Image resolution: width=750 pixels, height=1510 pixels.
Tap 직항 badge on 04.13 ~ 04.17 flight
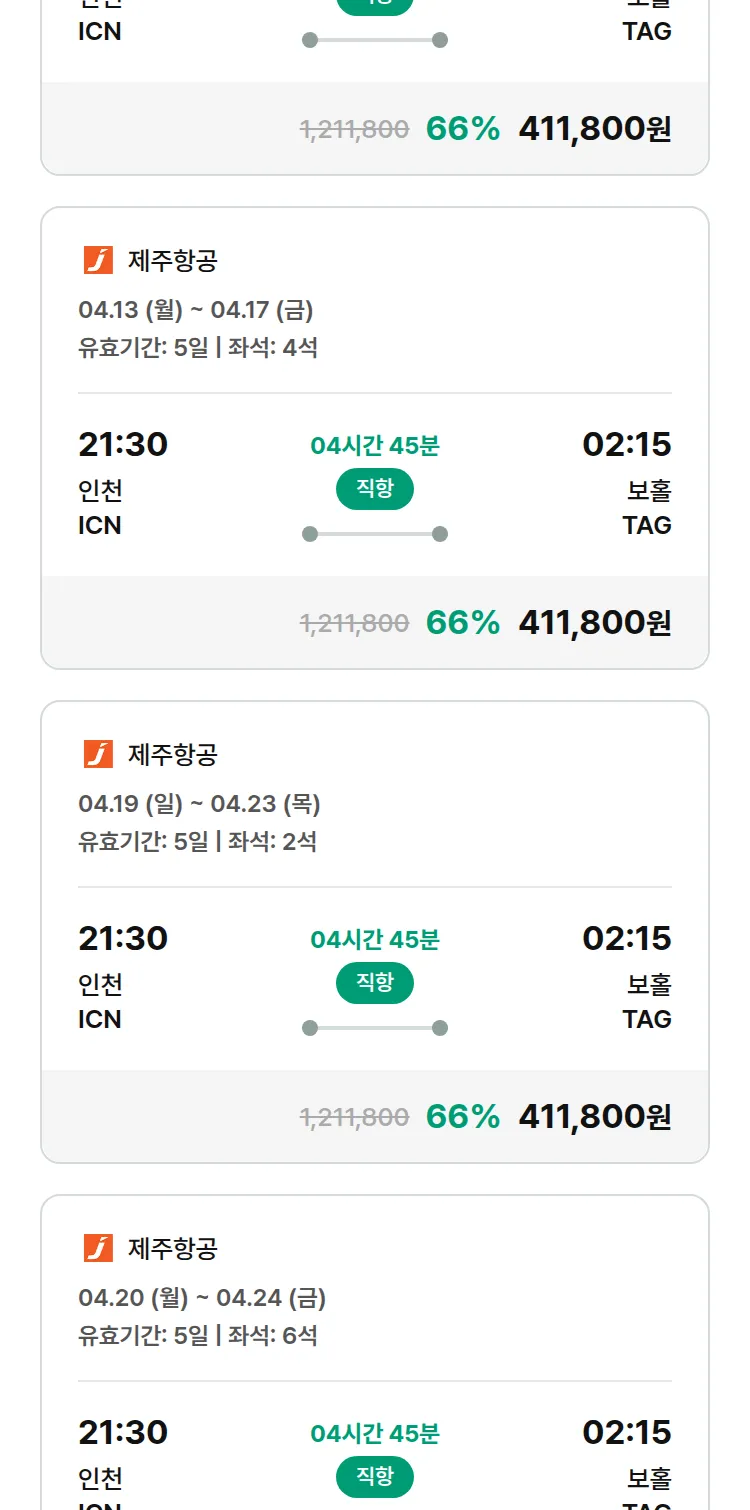pyautogui.click(x=375, y=489)
